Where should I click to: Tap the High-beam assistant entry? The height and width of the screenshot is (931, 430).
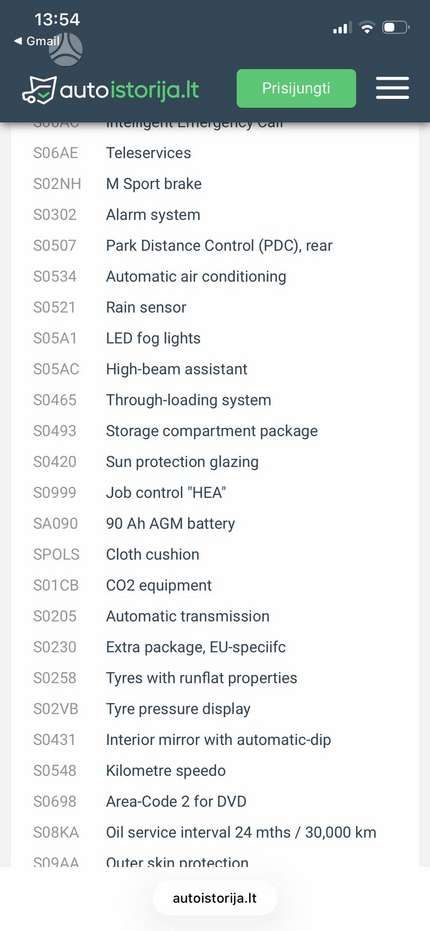point(176,369)
